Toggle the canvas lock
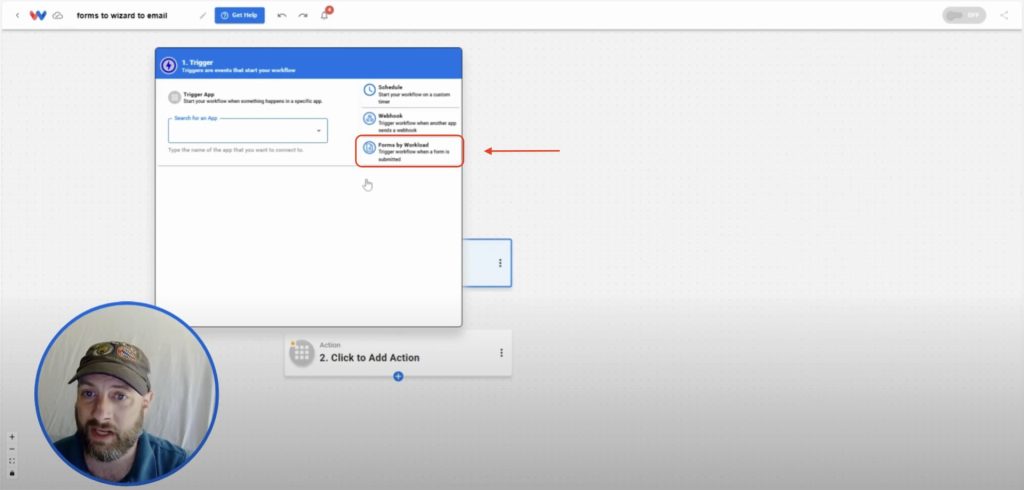This screenshot has width=1024, height=490. coord(12,473)
